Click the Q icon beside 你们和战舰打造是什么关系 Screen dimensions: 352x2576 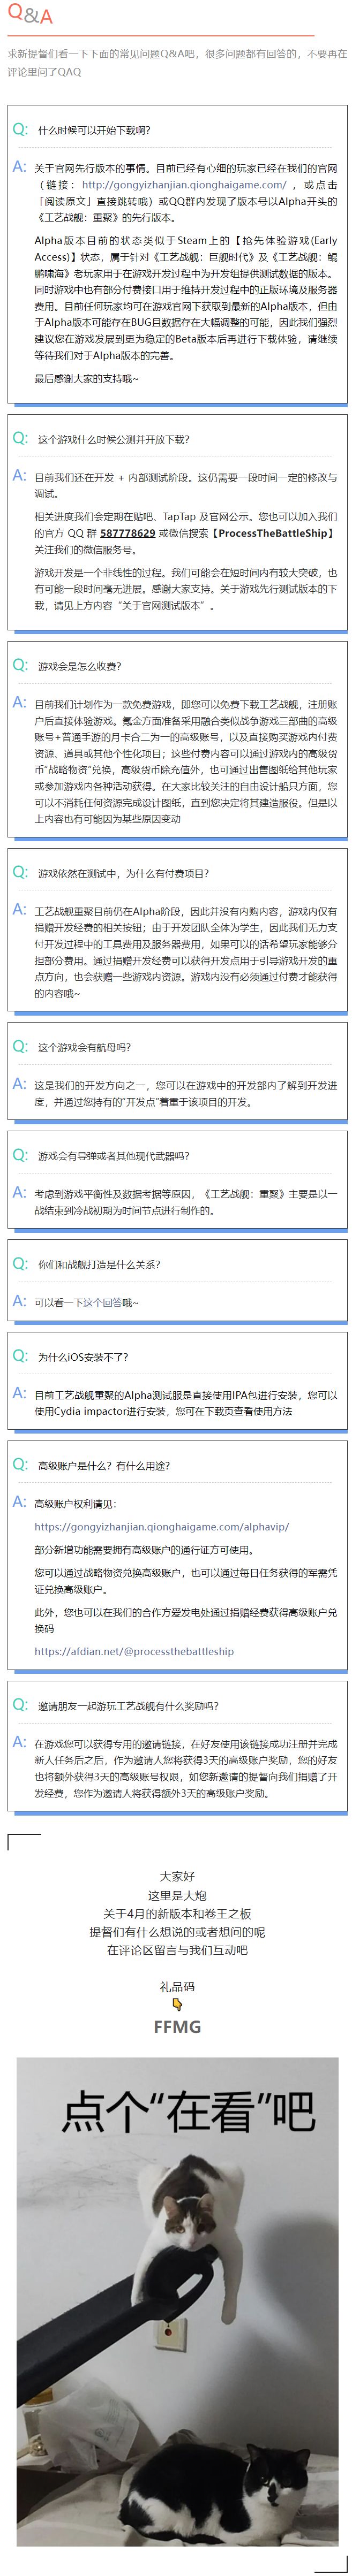click(x=20, y=1264)
